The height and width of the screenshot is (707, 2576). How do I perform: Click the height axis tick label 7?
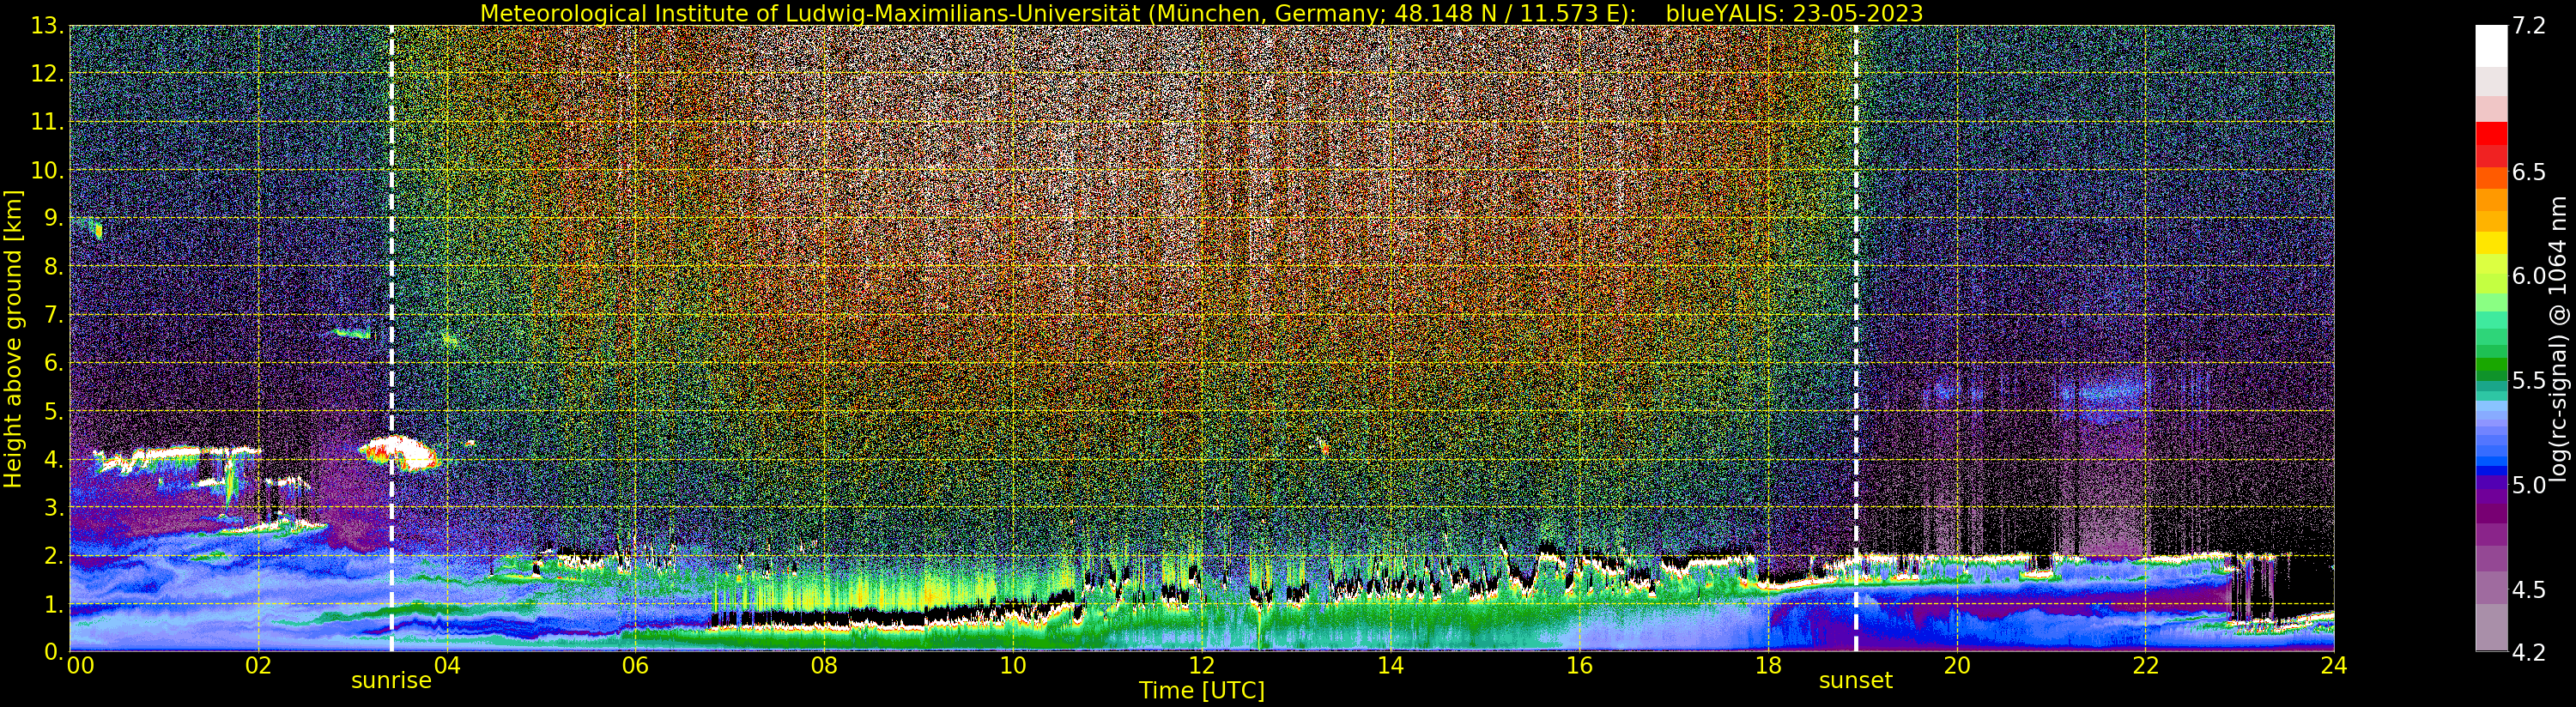tap(54, 315)
